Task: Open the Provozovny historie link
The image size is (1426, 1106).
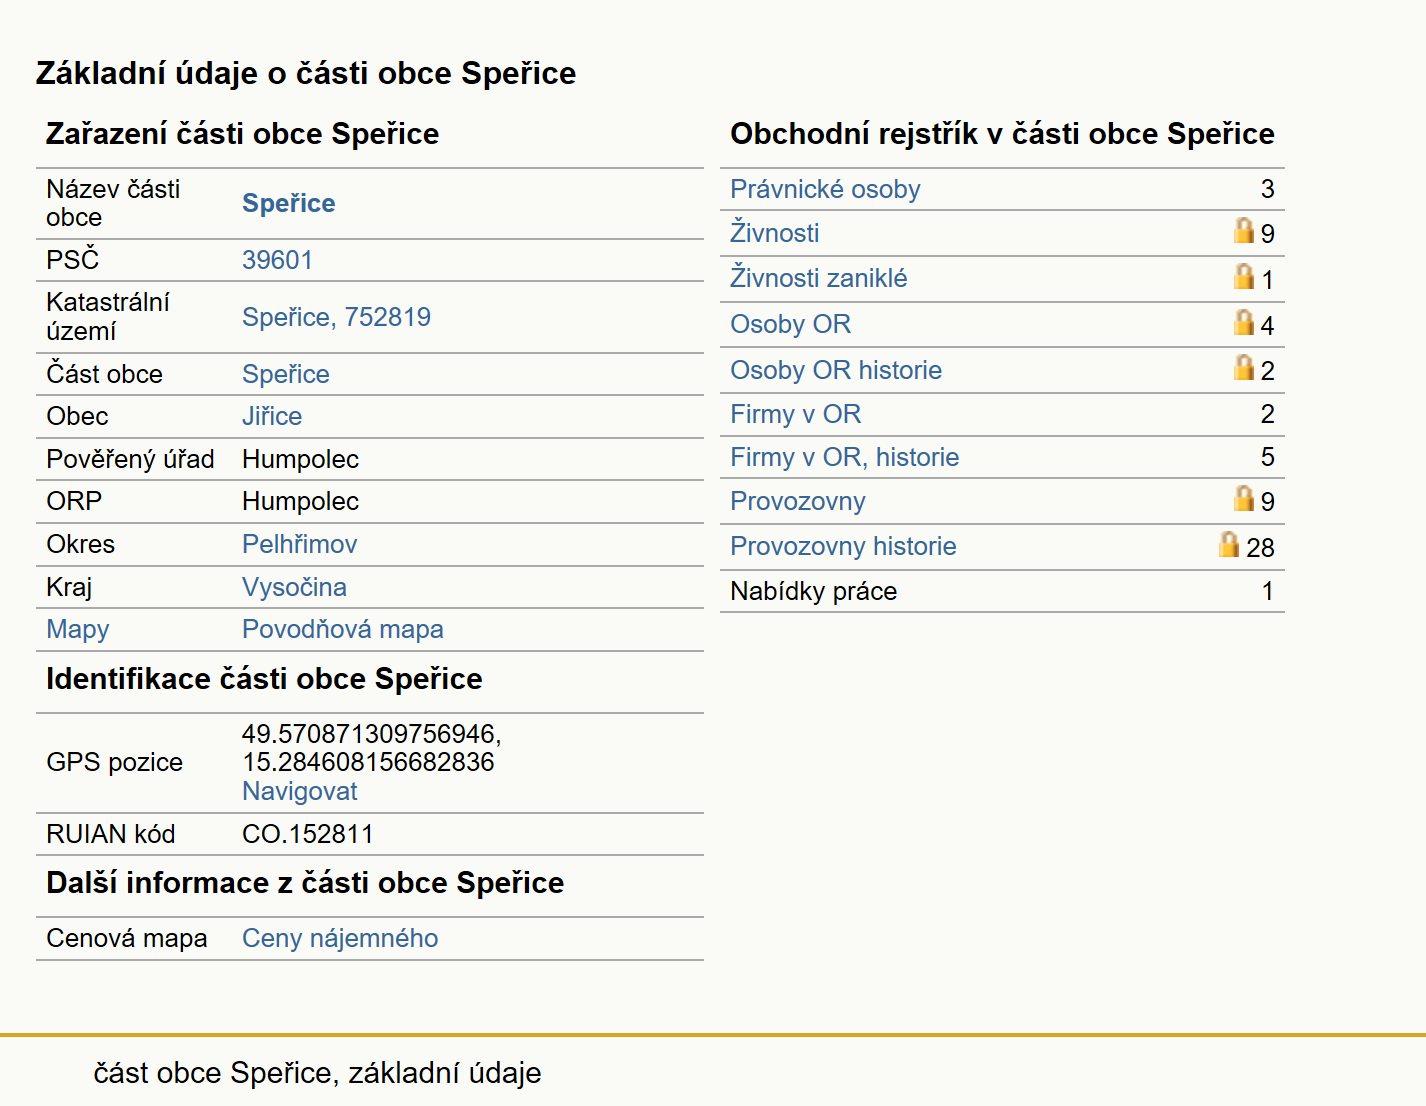Action: coord(843,546)
